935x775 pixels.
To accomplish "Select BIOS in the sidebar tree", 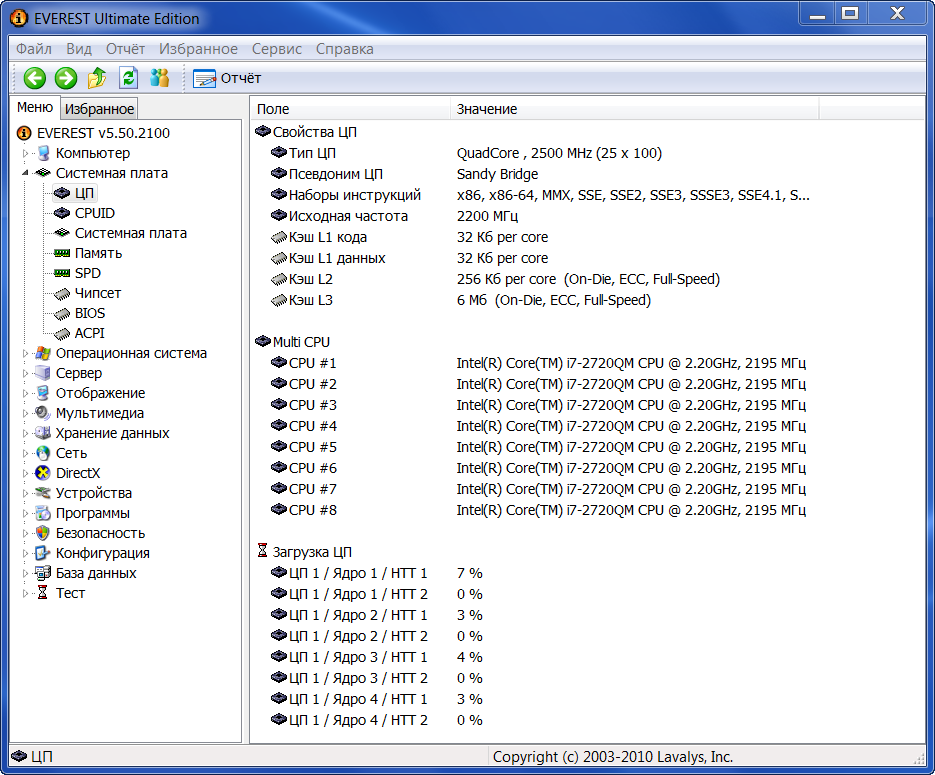I will [x=90, y=313].
